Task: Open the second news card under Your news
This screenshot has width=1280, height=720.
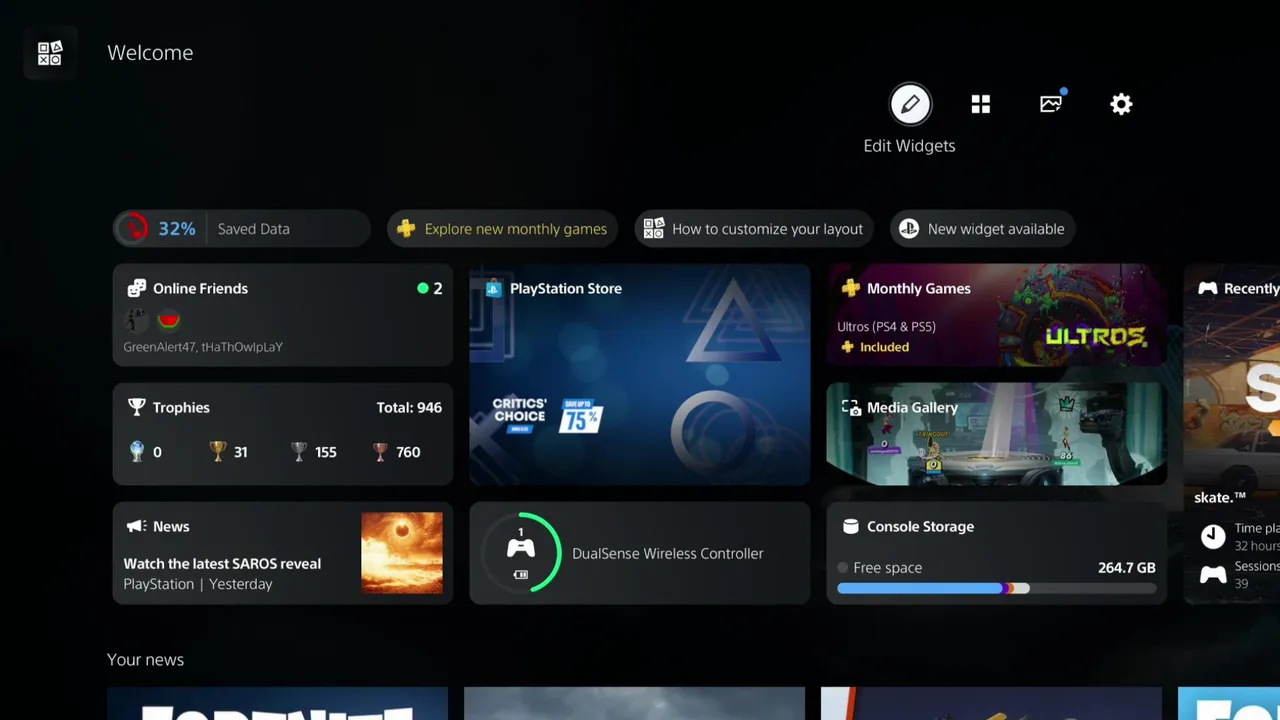Action: (634, 703)
